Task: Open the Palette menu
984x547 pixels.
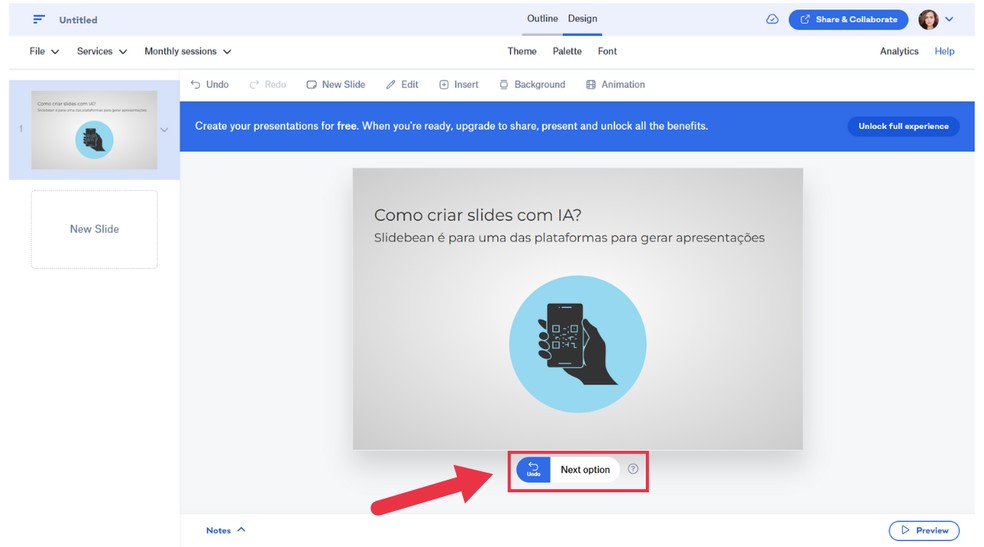Action: point(567,51)
